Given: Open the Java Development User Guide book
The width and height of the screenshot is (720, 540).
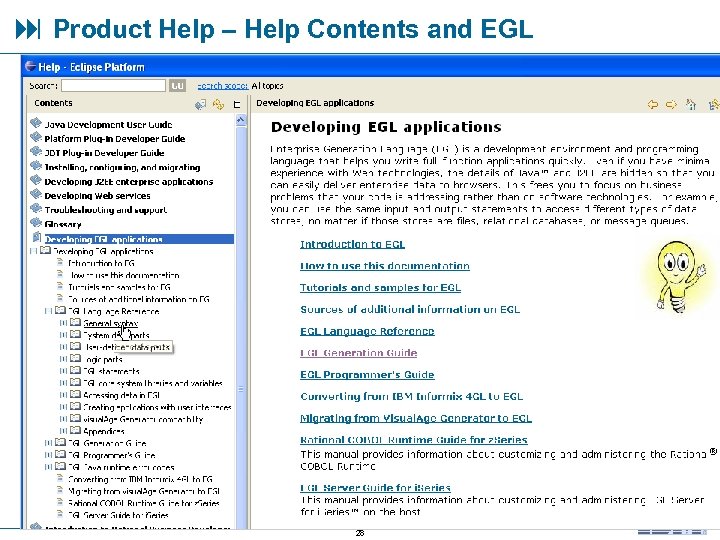Looking at the screenshot, I should tap(108, 124).
